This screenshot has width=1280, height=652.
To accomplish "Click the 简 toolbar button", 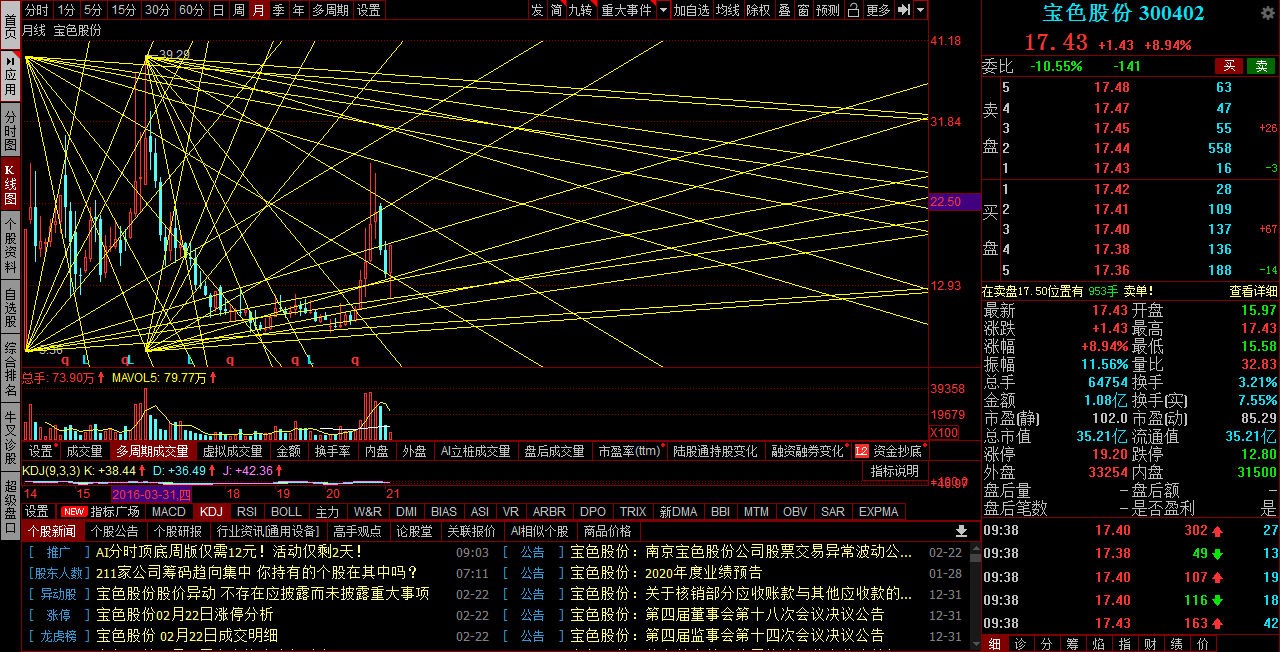I will click(556, 10).
